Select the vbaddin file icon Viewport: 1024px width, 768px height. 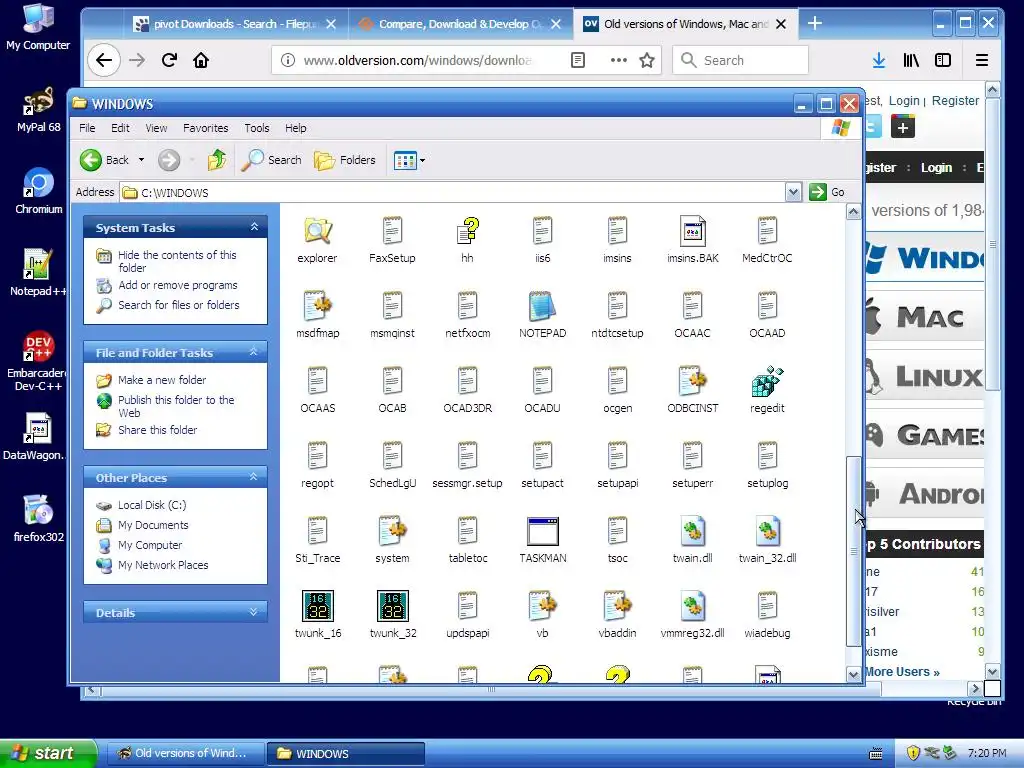(x=617, y=606)
